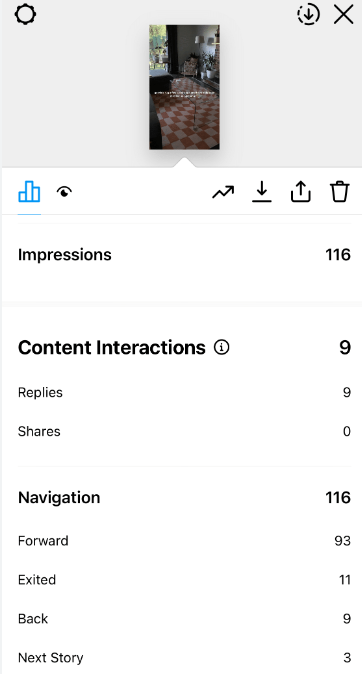Image resolution: width=362 pixels, height=674 pixels.
Task: Select the Shares row
Action: click(184, 431)
